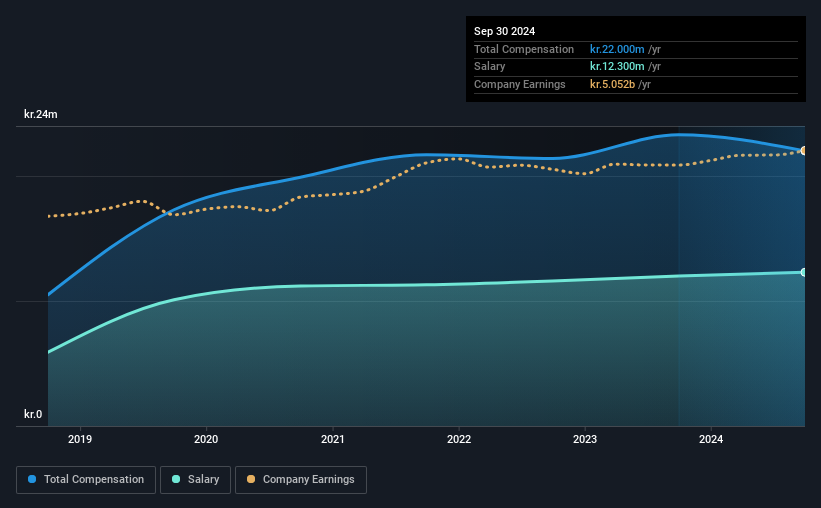Image resolution: width=821 pixels, height=508 pixels.
Task: Click the kr.5.052b company earnings value
Action: [612, 84]
